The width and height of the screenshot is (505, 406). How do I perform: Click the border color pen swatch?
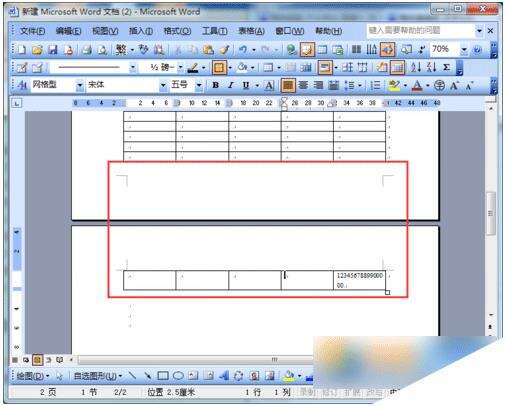click(193, 68)
